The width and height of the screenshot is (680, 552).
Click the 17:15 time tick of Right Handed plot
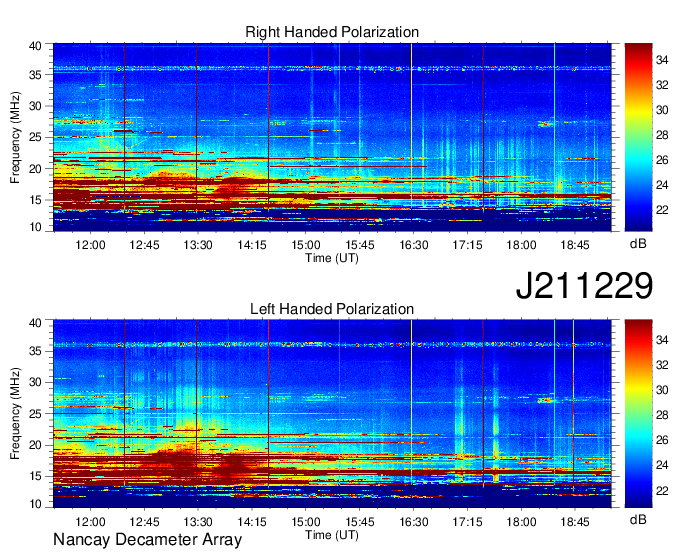(467, 245)
